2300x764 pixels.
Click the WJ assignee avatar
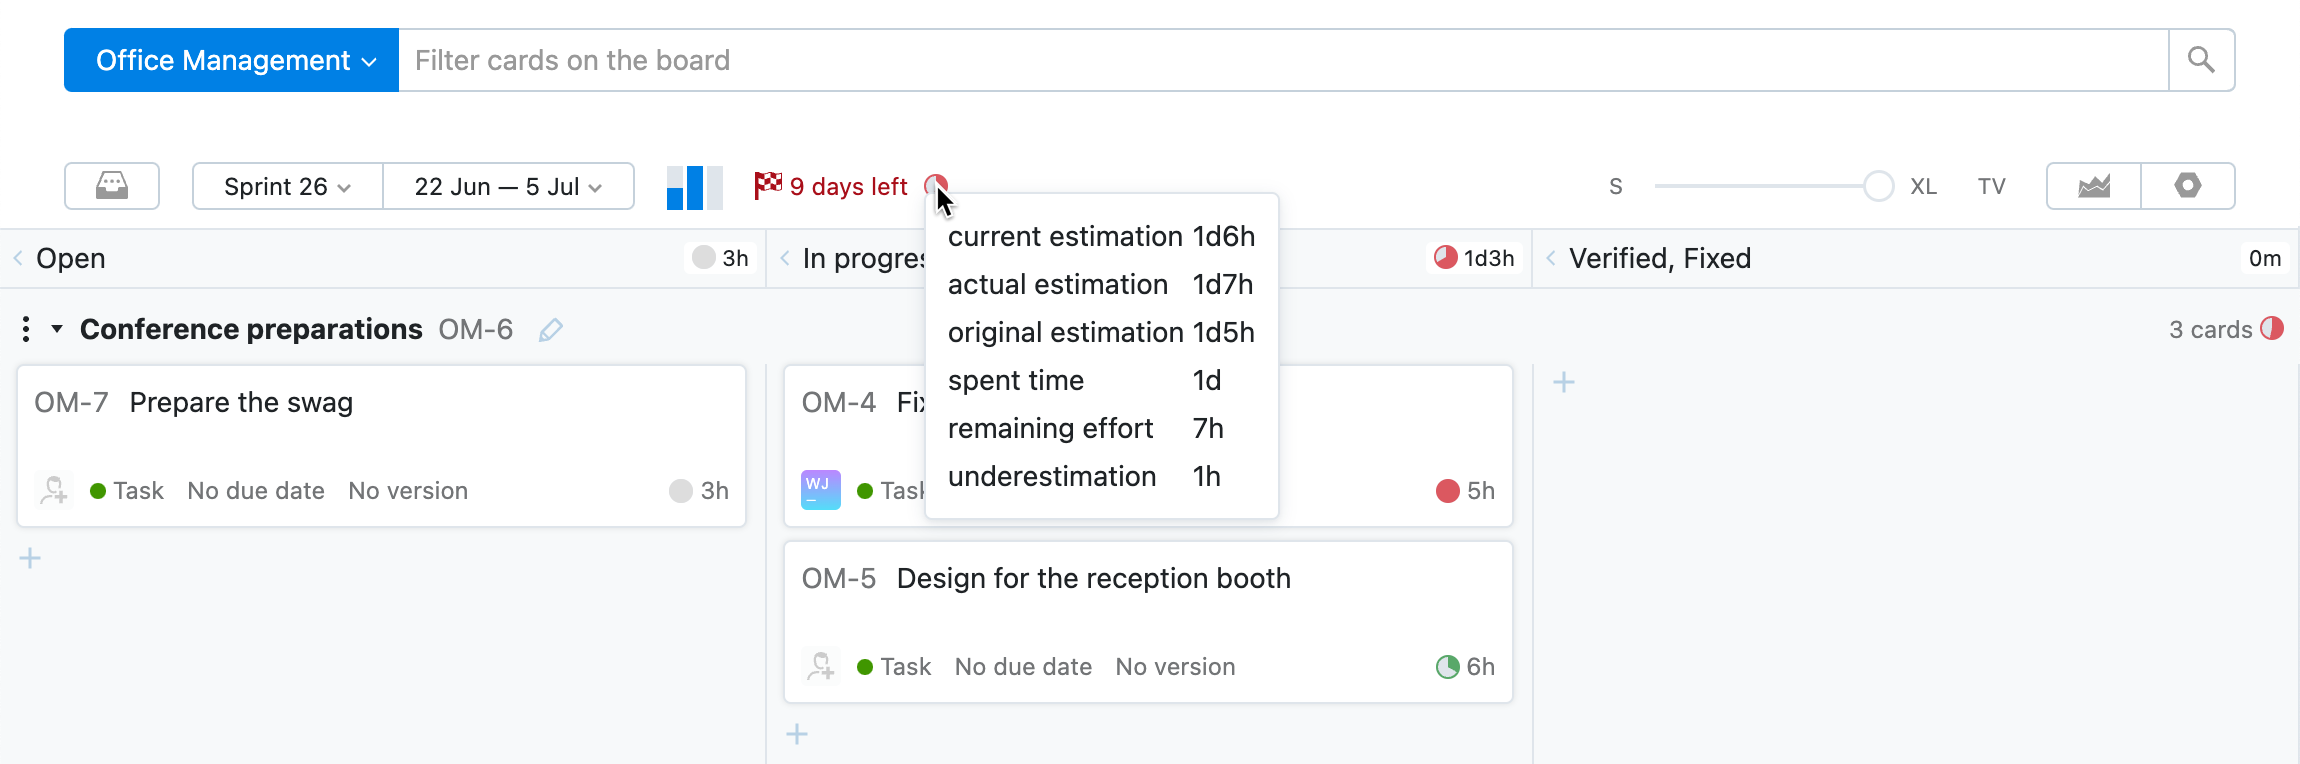click(x=821, y=490)
